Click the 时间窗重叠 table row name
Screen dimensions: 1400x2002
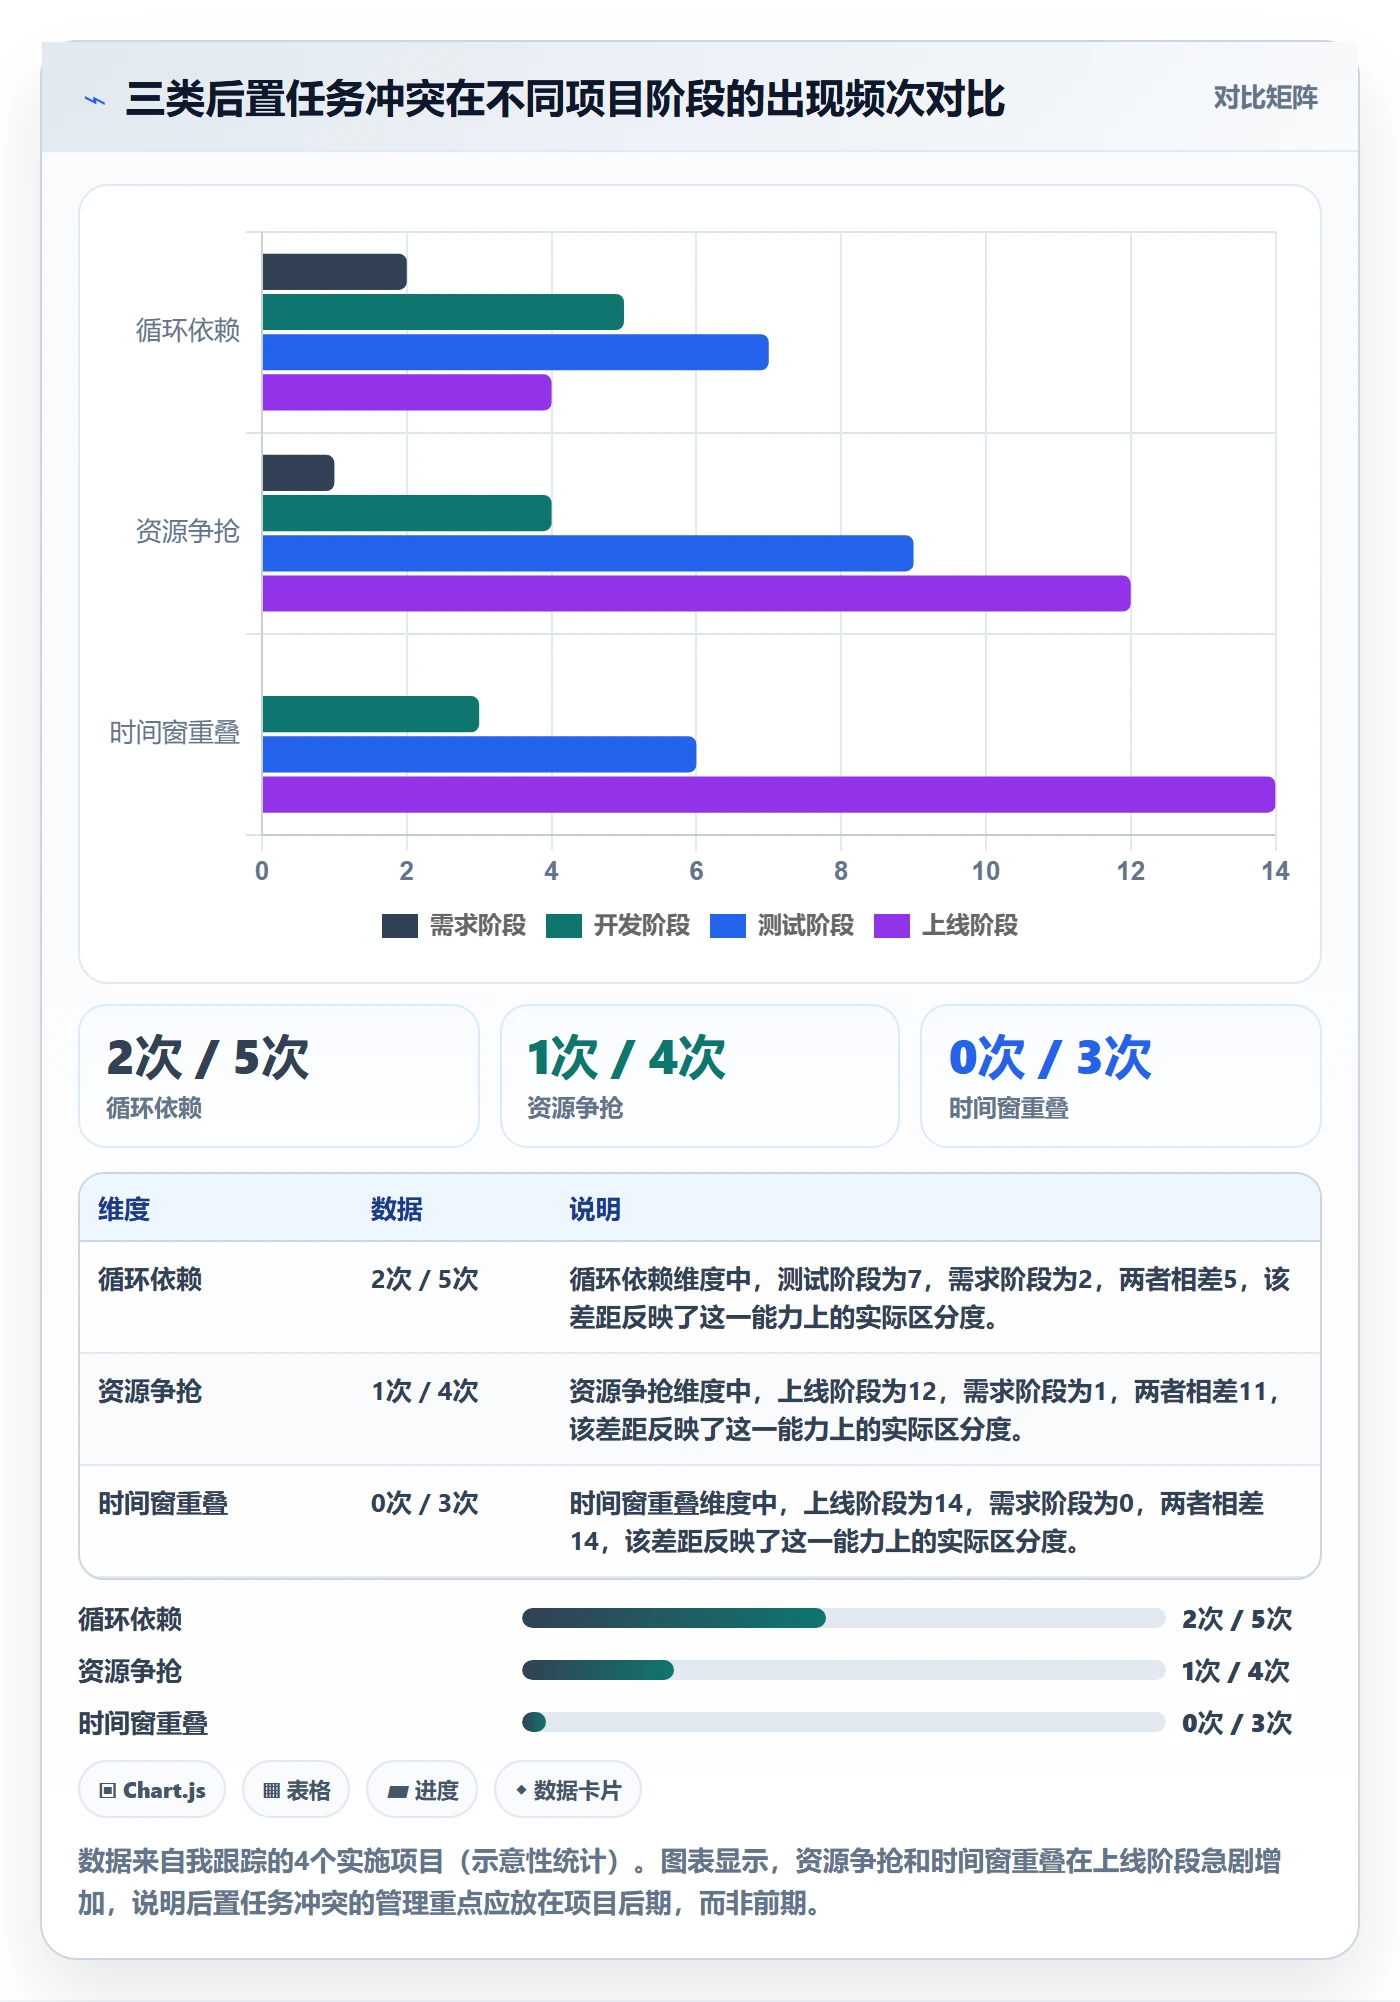tap(163, 1503)
